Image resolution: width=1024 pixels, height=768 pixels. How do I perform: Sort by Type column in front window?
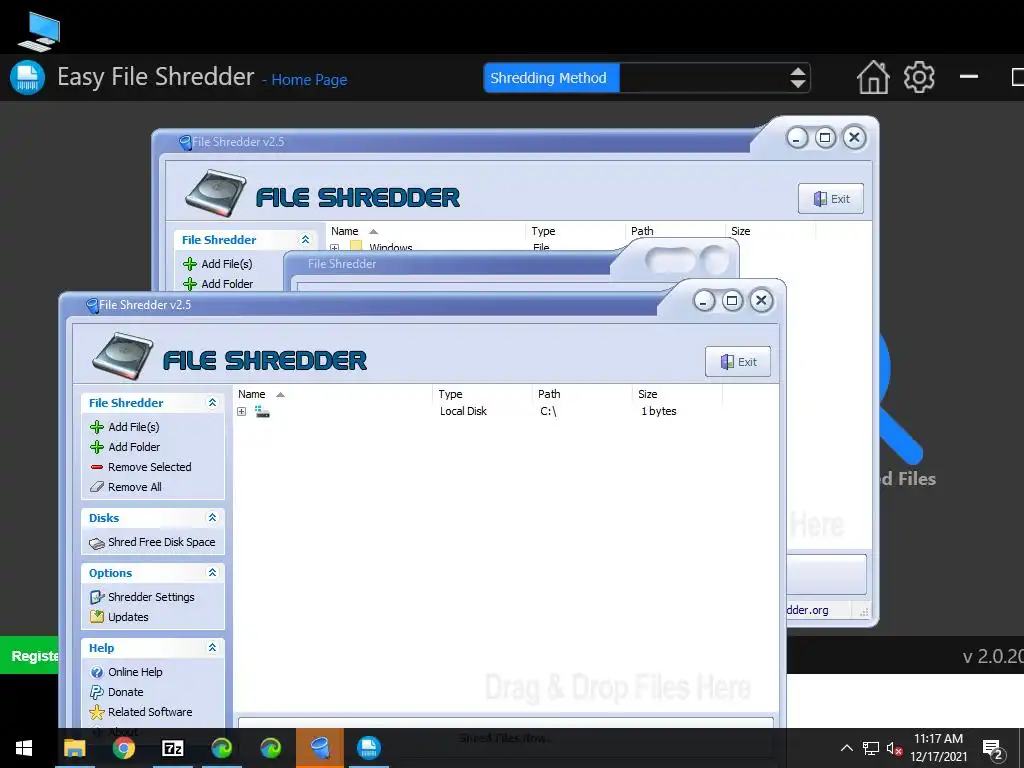[x=482, y=394]
